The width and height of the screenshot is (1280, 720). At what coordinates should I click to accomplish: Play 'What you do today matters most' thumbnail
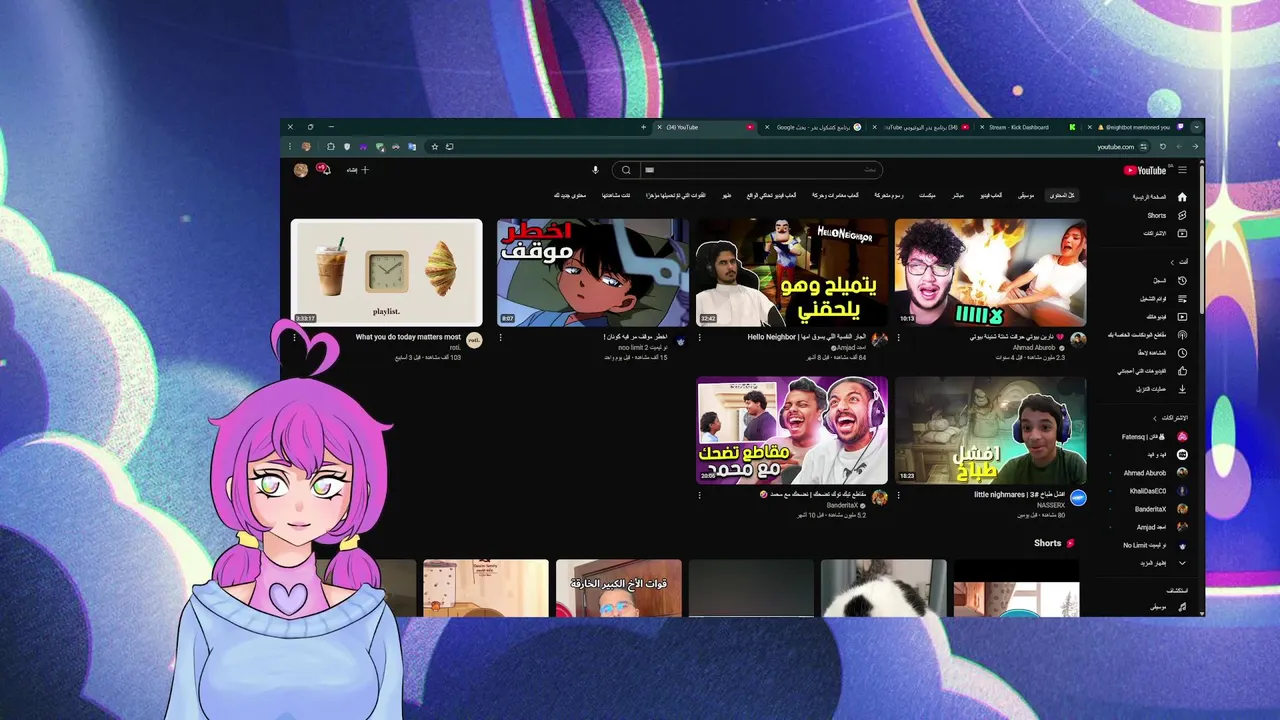point(387,273)
